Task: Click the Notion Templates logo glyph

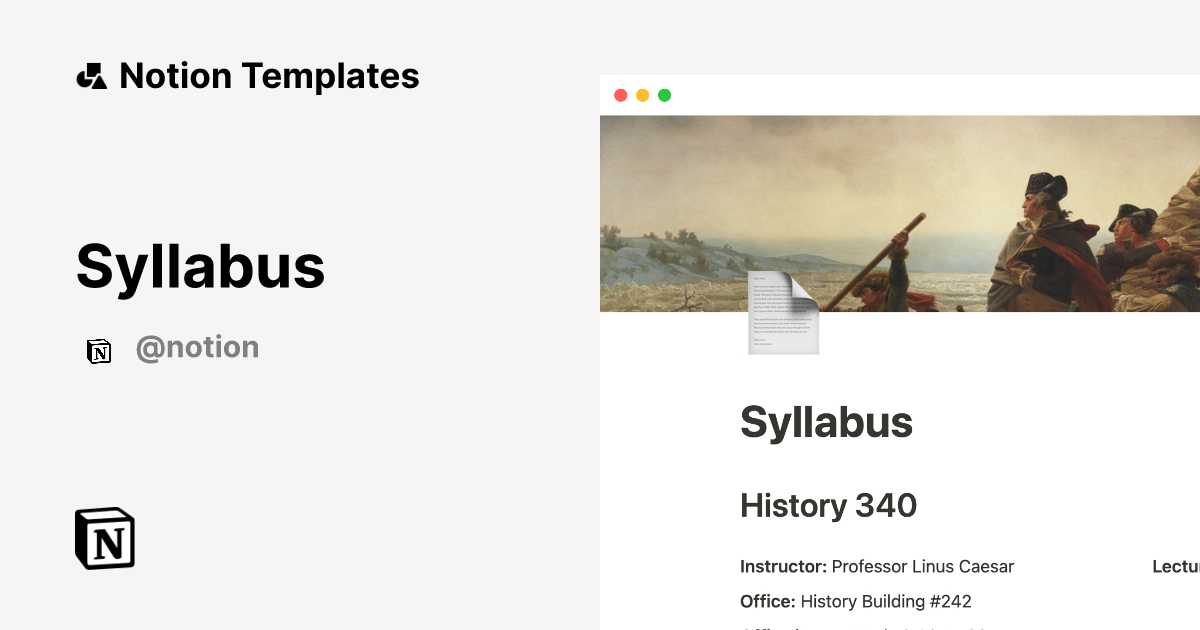Action: tap(92, 75)
